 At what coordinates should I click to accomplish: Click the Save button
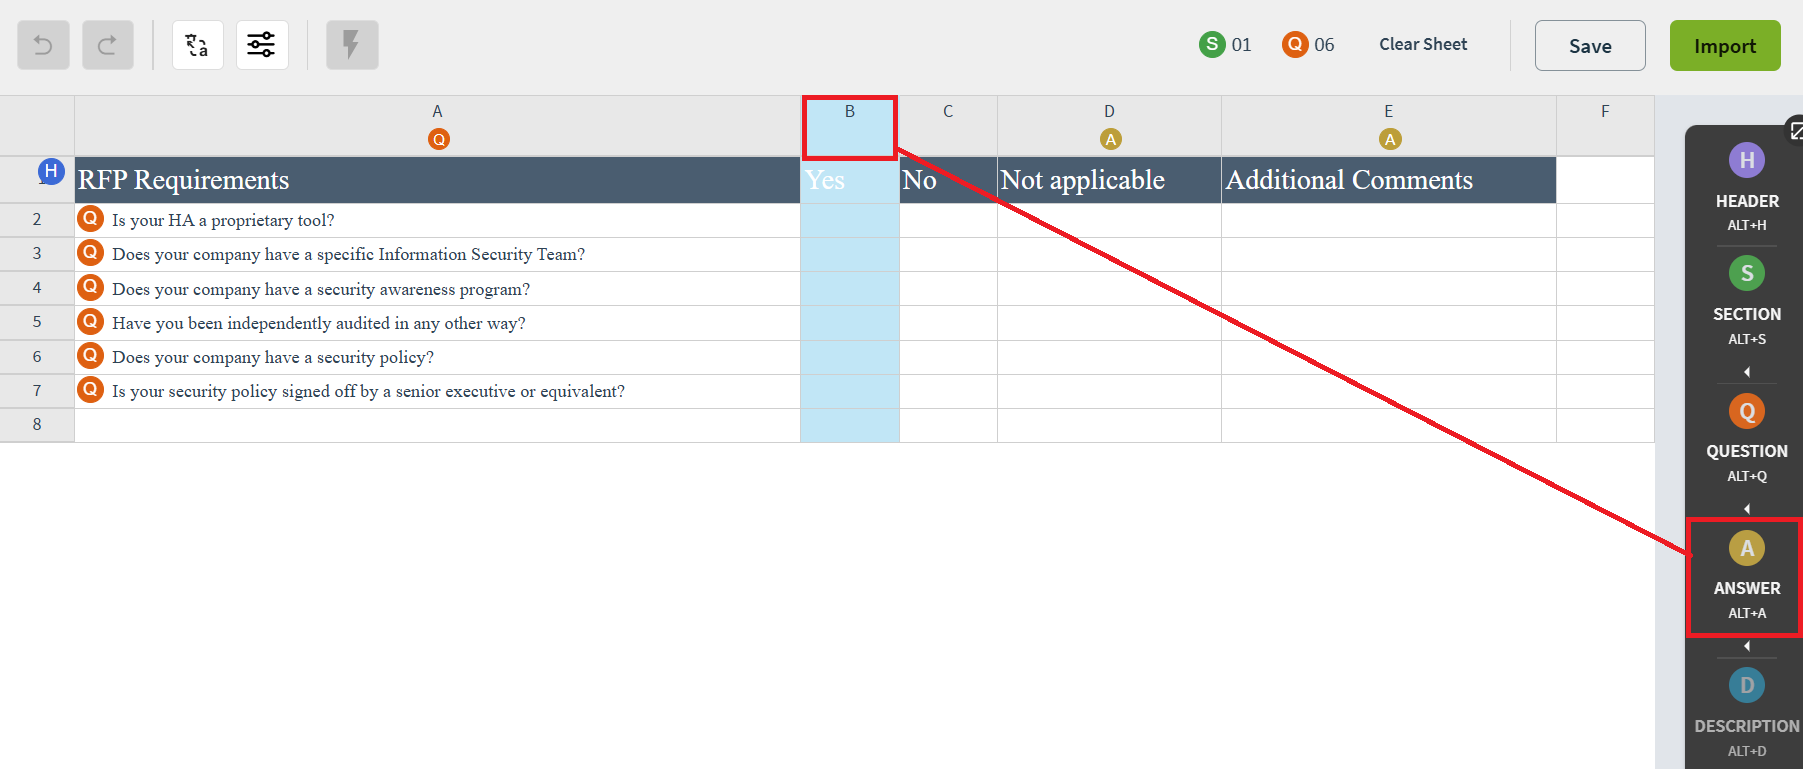point(1590,46)
